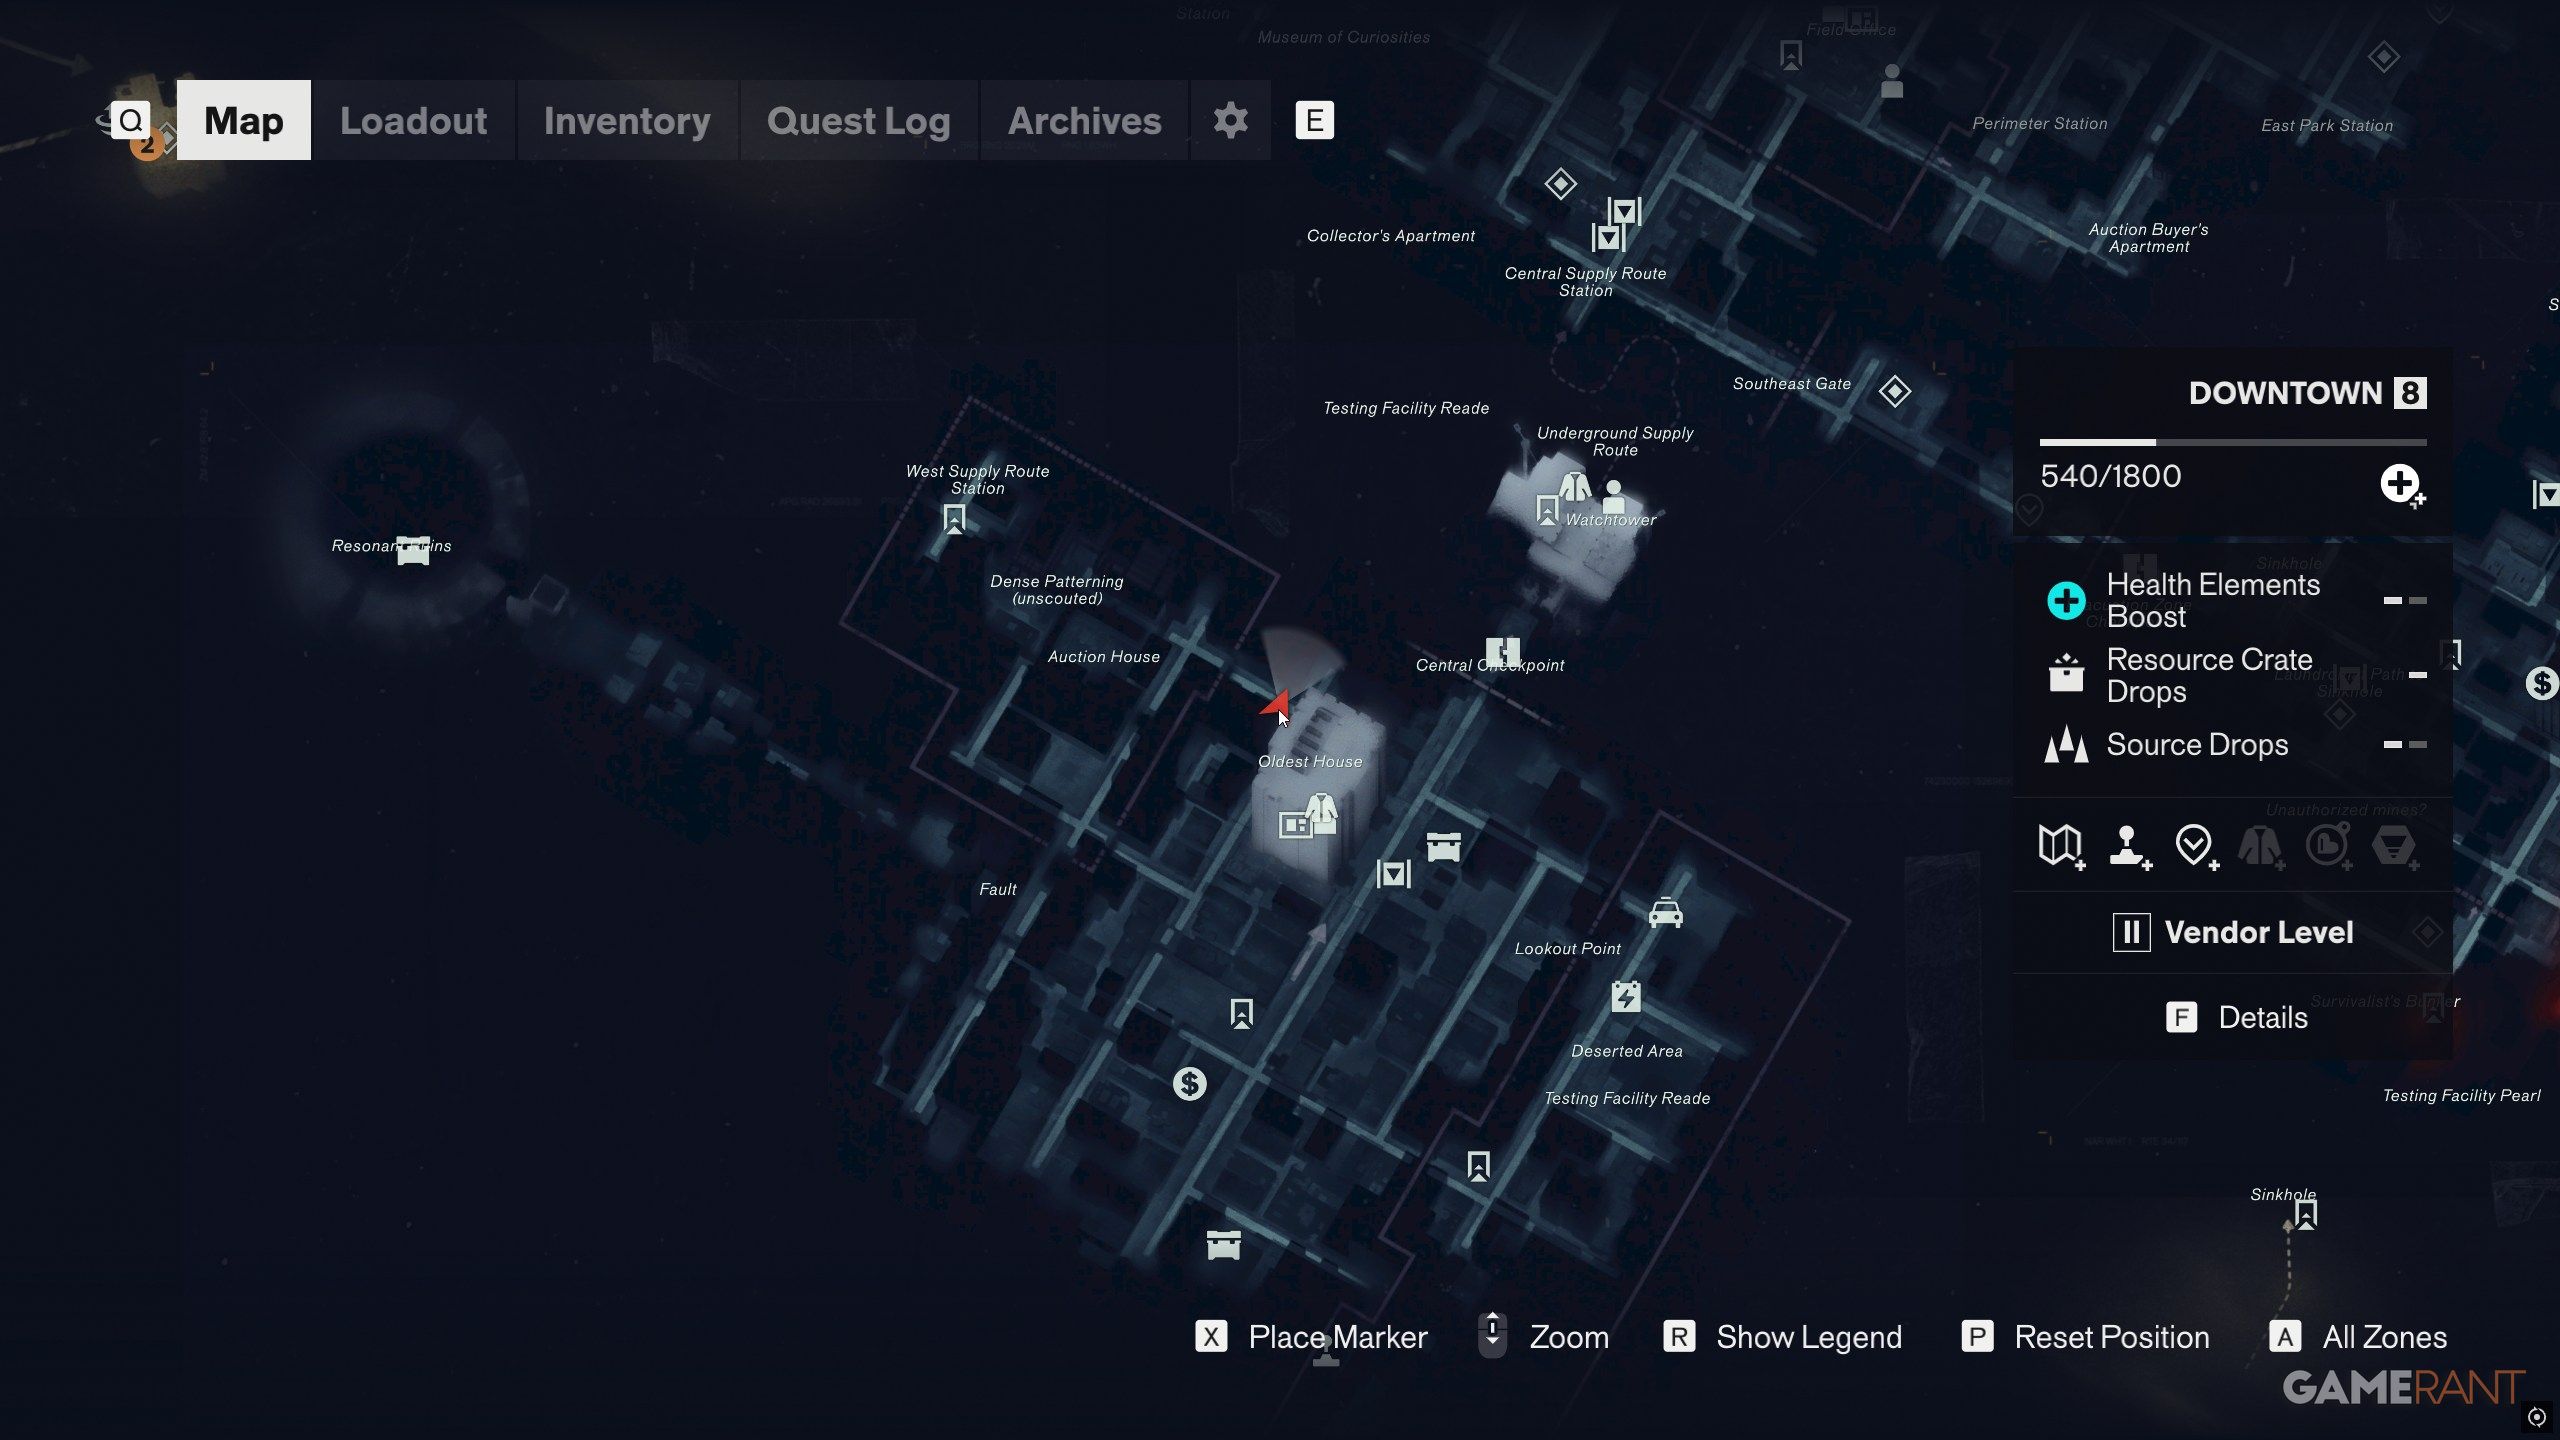The width and height of the screenshot is (2560, 1440).
Task: Click the outfit jacket perk icon
Action: tap(2260, 846)
